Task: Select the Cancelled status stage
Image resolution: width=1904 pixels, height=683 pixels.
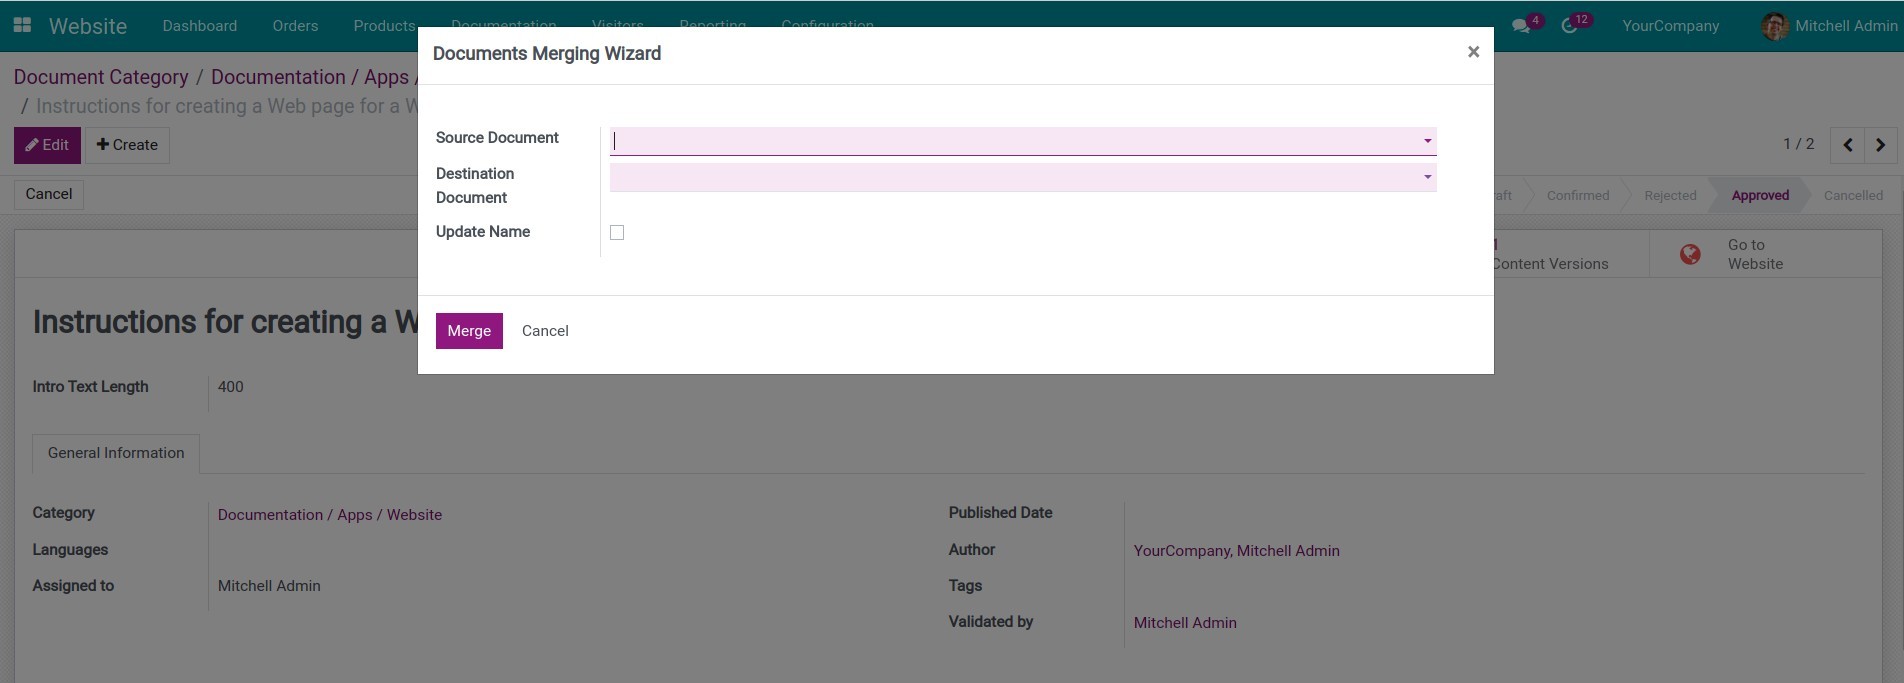Action: click(x=1853, y=195)
